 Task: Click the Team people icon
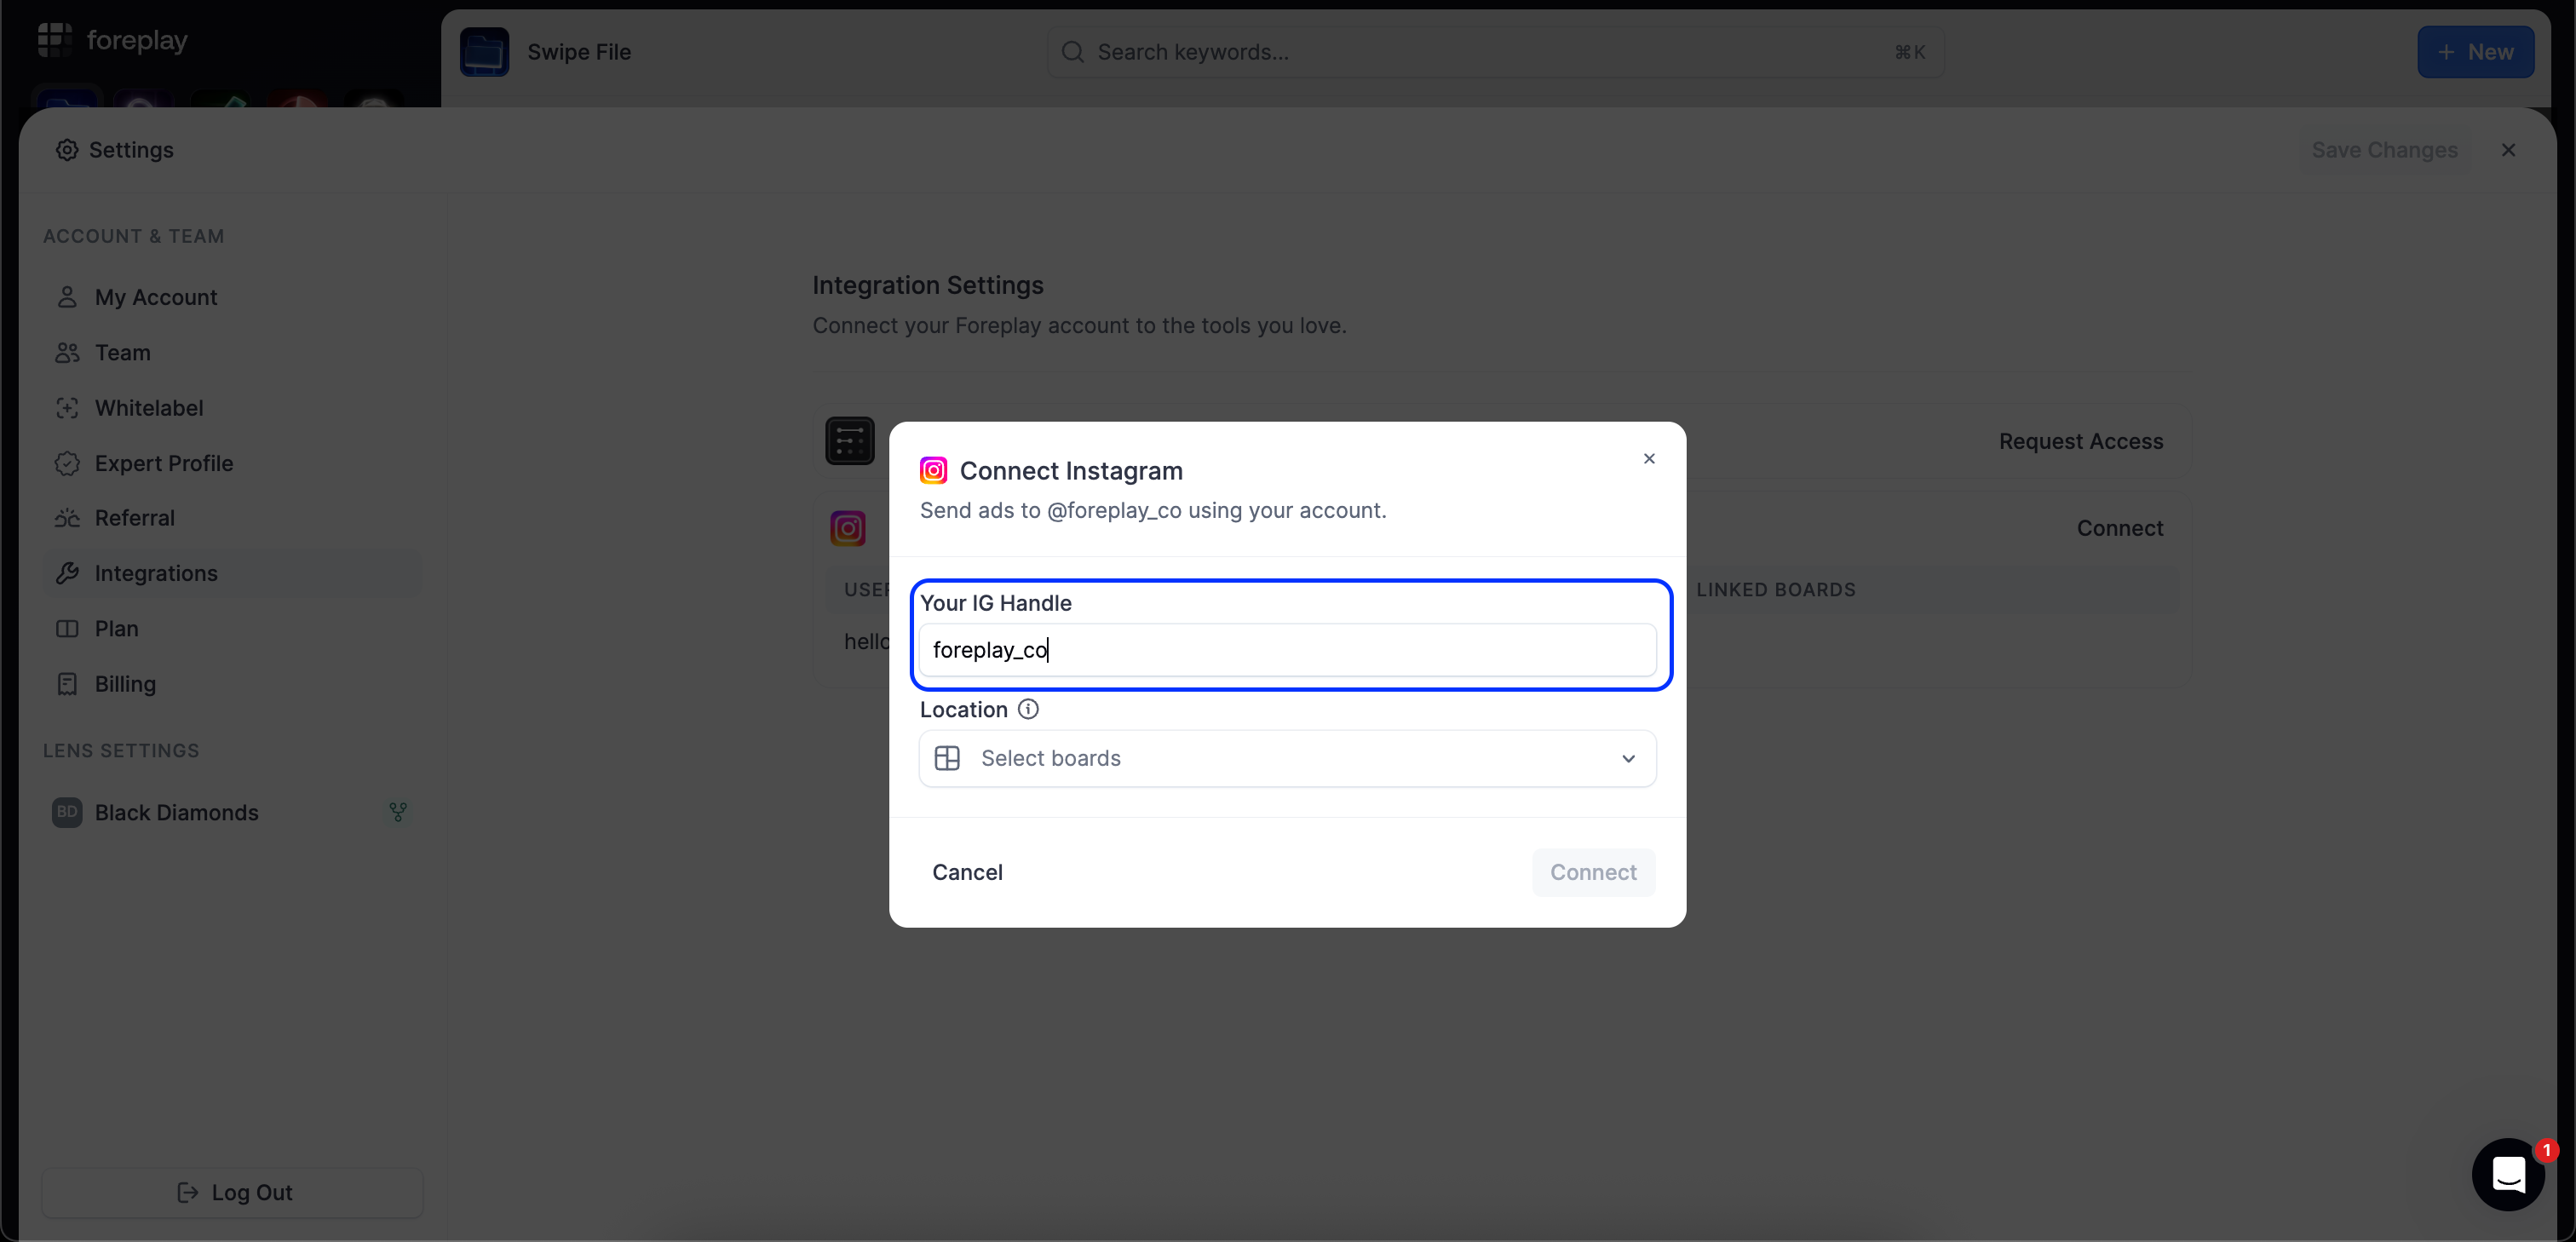pos(67,353)
